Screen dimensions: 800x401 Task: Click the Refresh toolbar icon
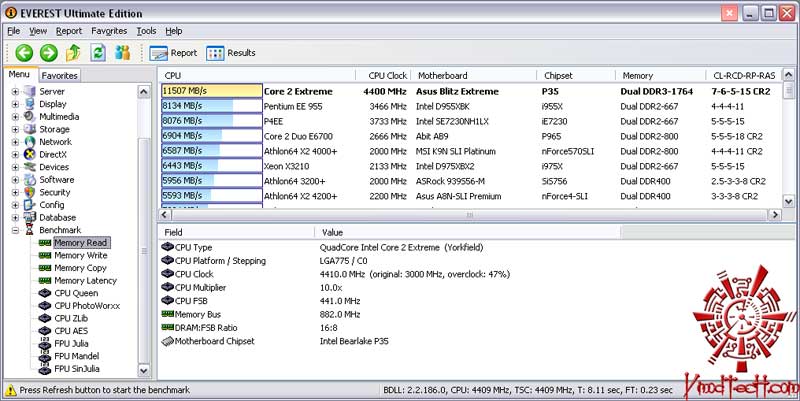tap(98, 53)
